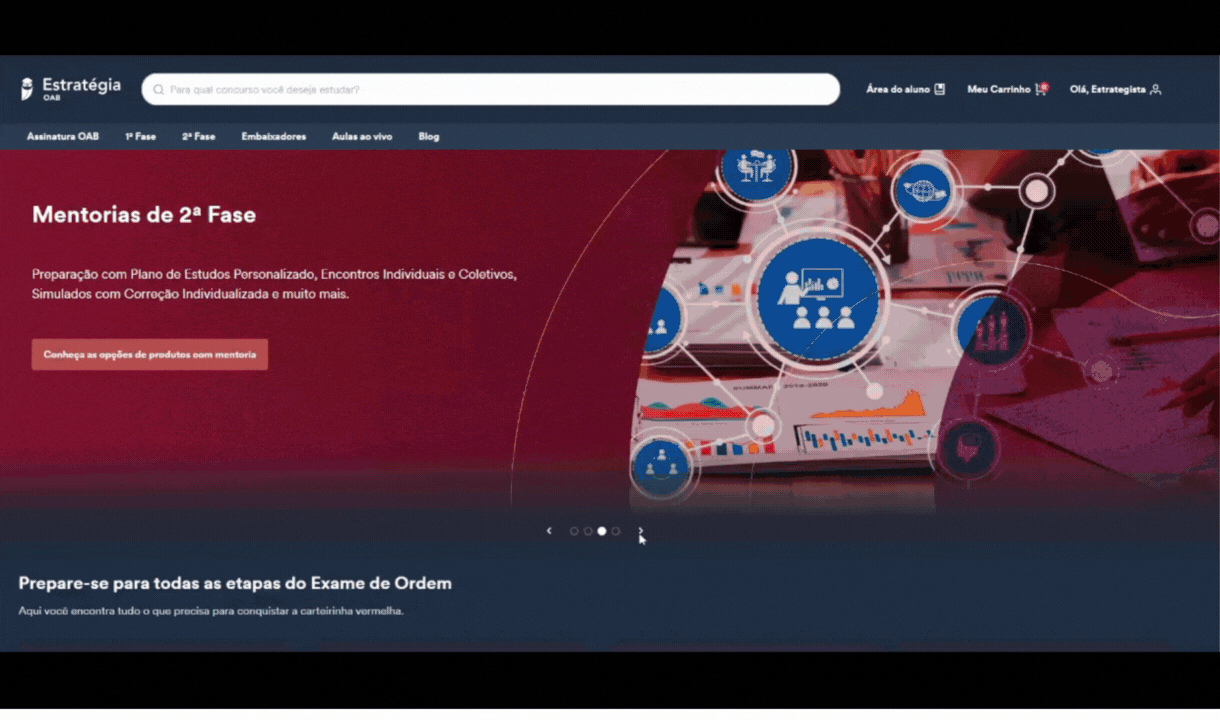Click the banner's large presentation icon

click(x=818, y=298)
